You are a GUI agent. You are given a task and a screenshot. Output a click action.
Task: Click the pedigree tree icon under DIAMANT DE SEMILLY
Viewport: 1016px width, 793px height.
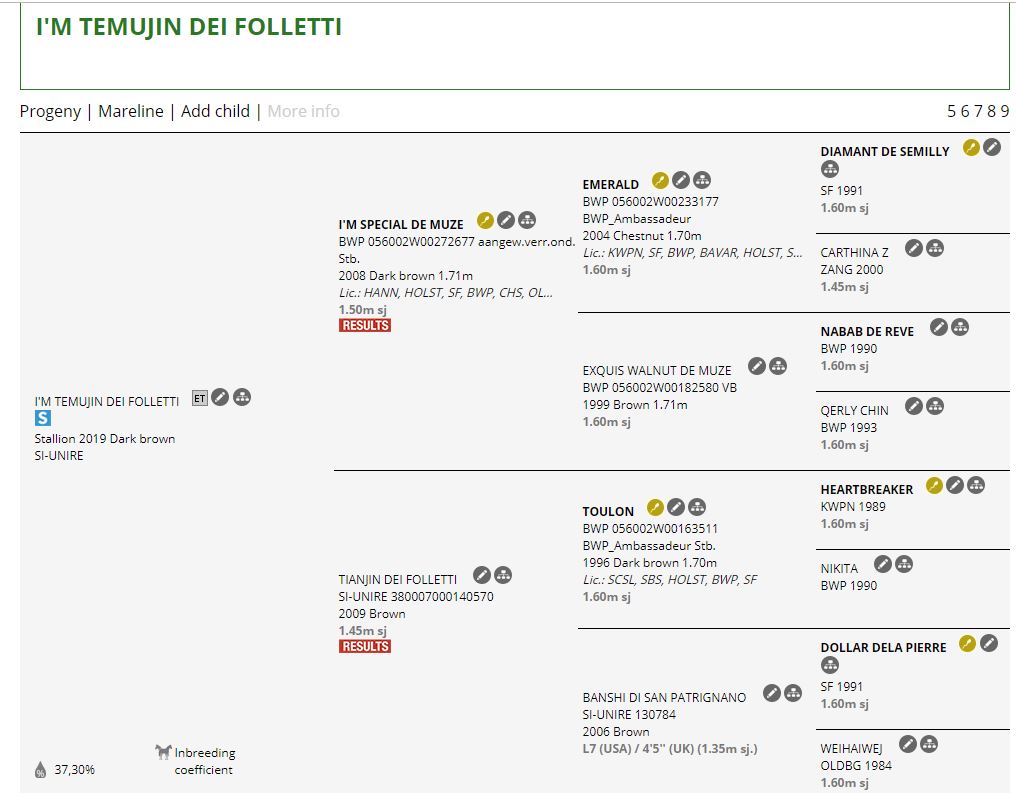(x=830, y=170)
